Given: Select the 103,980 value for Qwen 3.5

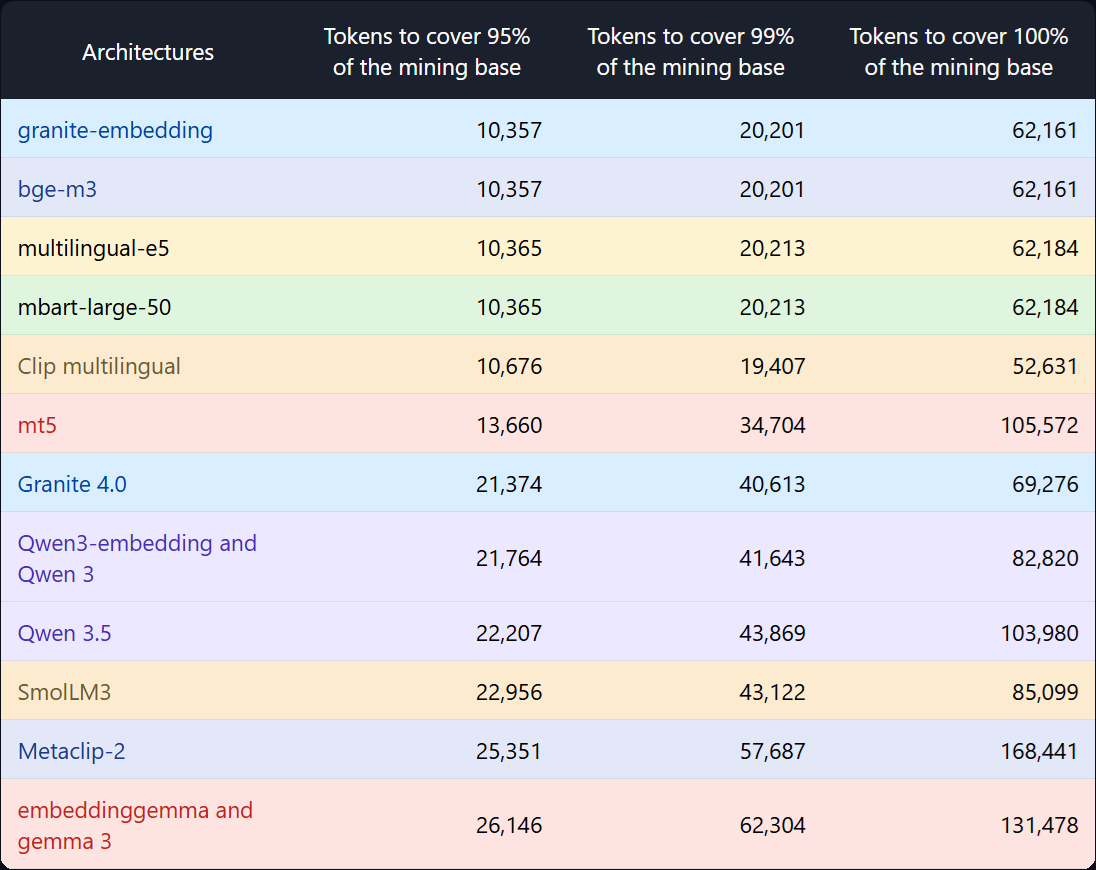Looking at the screenshot, I should point(1039,634).
